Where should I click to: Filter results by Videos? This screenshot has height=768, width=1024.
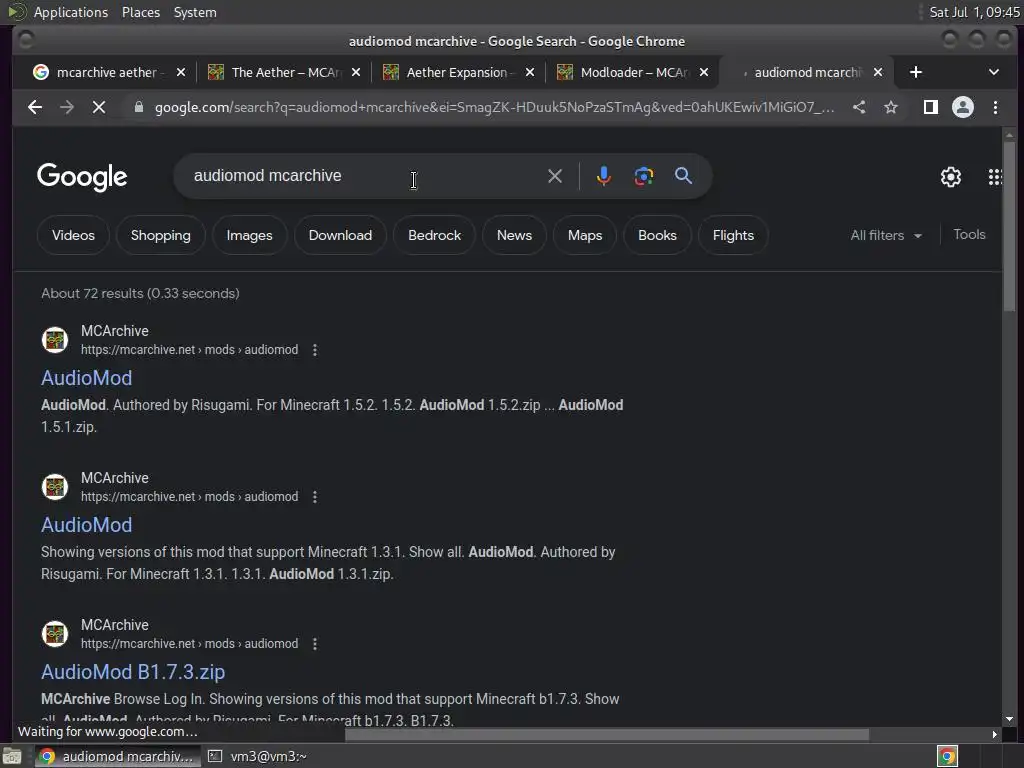tap(73, 235)
